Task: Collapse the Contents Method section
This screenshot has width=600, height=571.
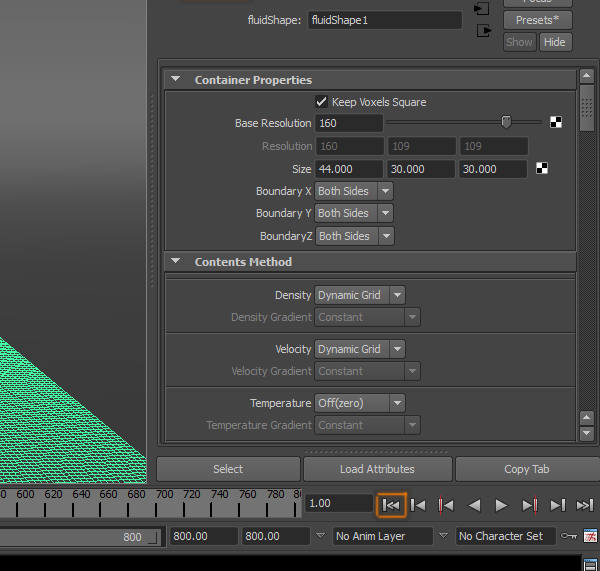Action: [x=176, y=262]
